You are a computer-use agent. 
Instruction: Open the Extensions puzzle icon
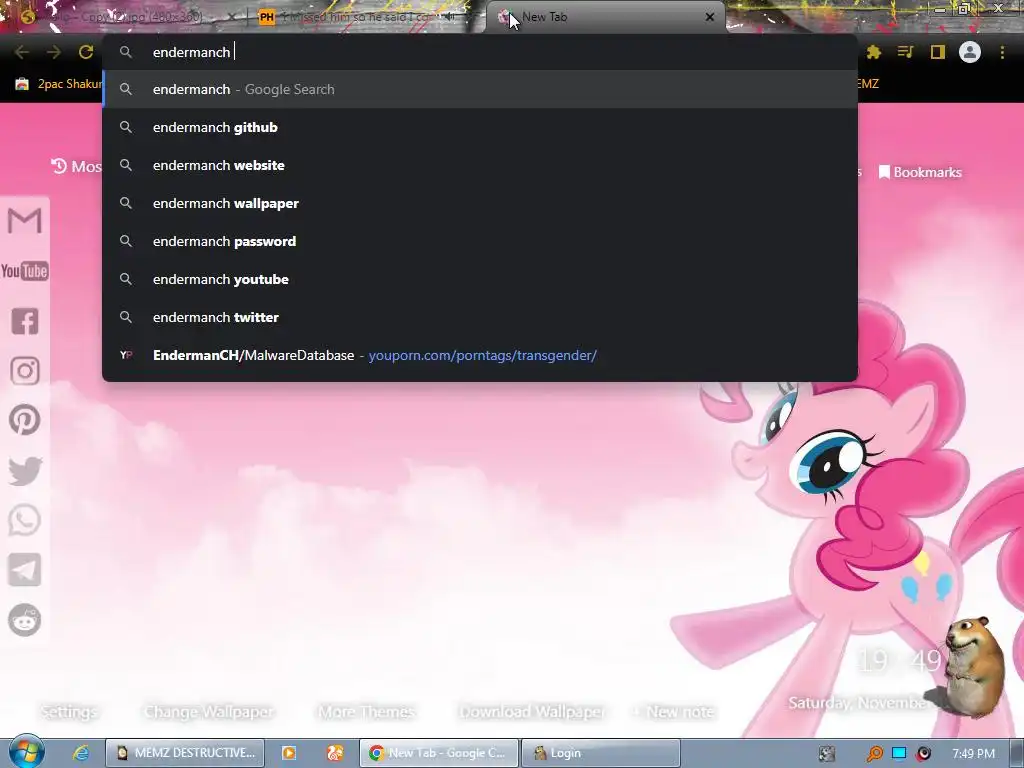point(874,52)
